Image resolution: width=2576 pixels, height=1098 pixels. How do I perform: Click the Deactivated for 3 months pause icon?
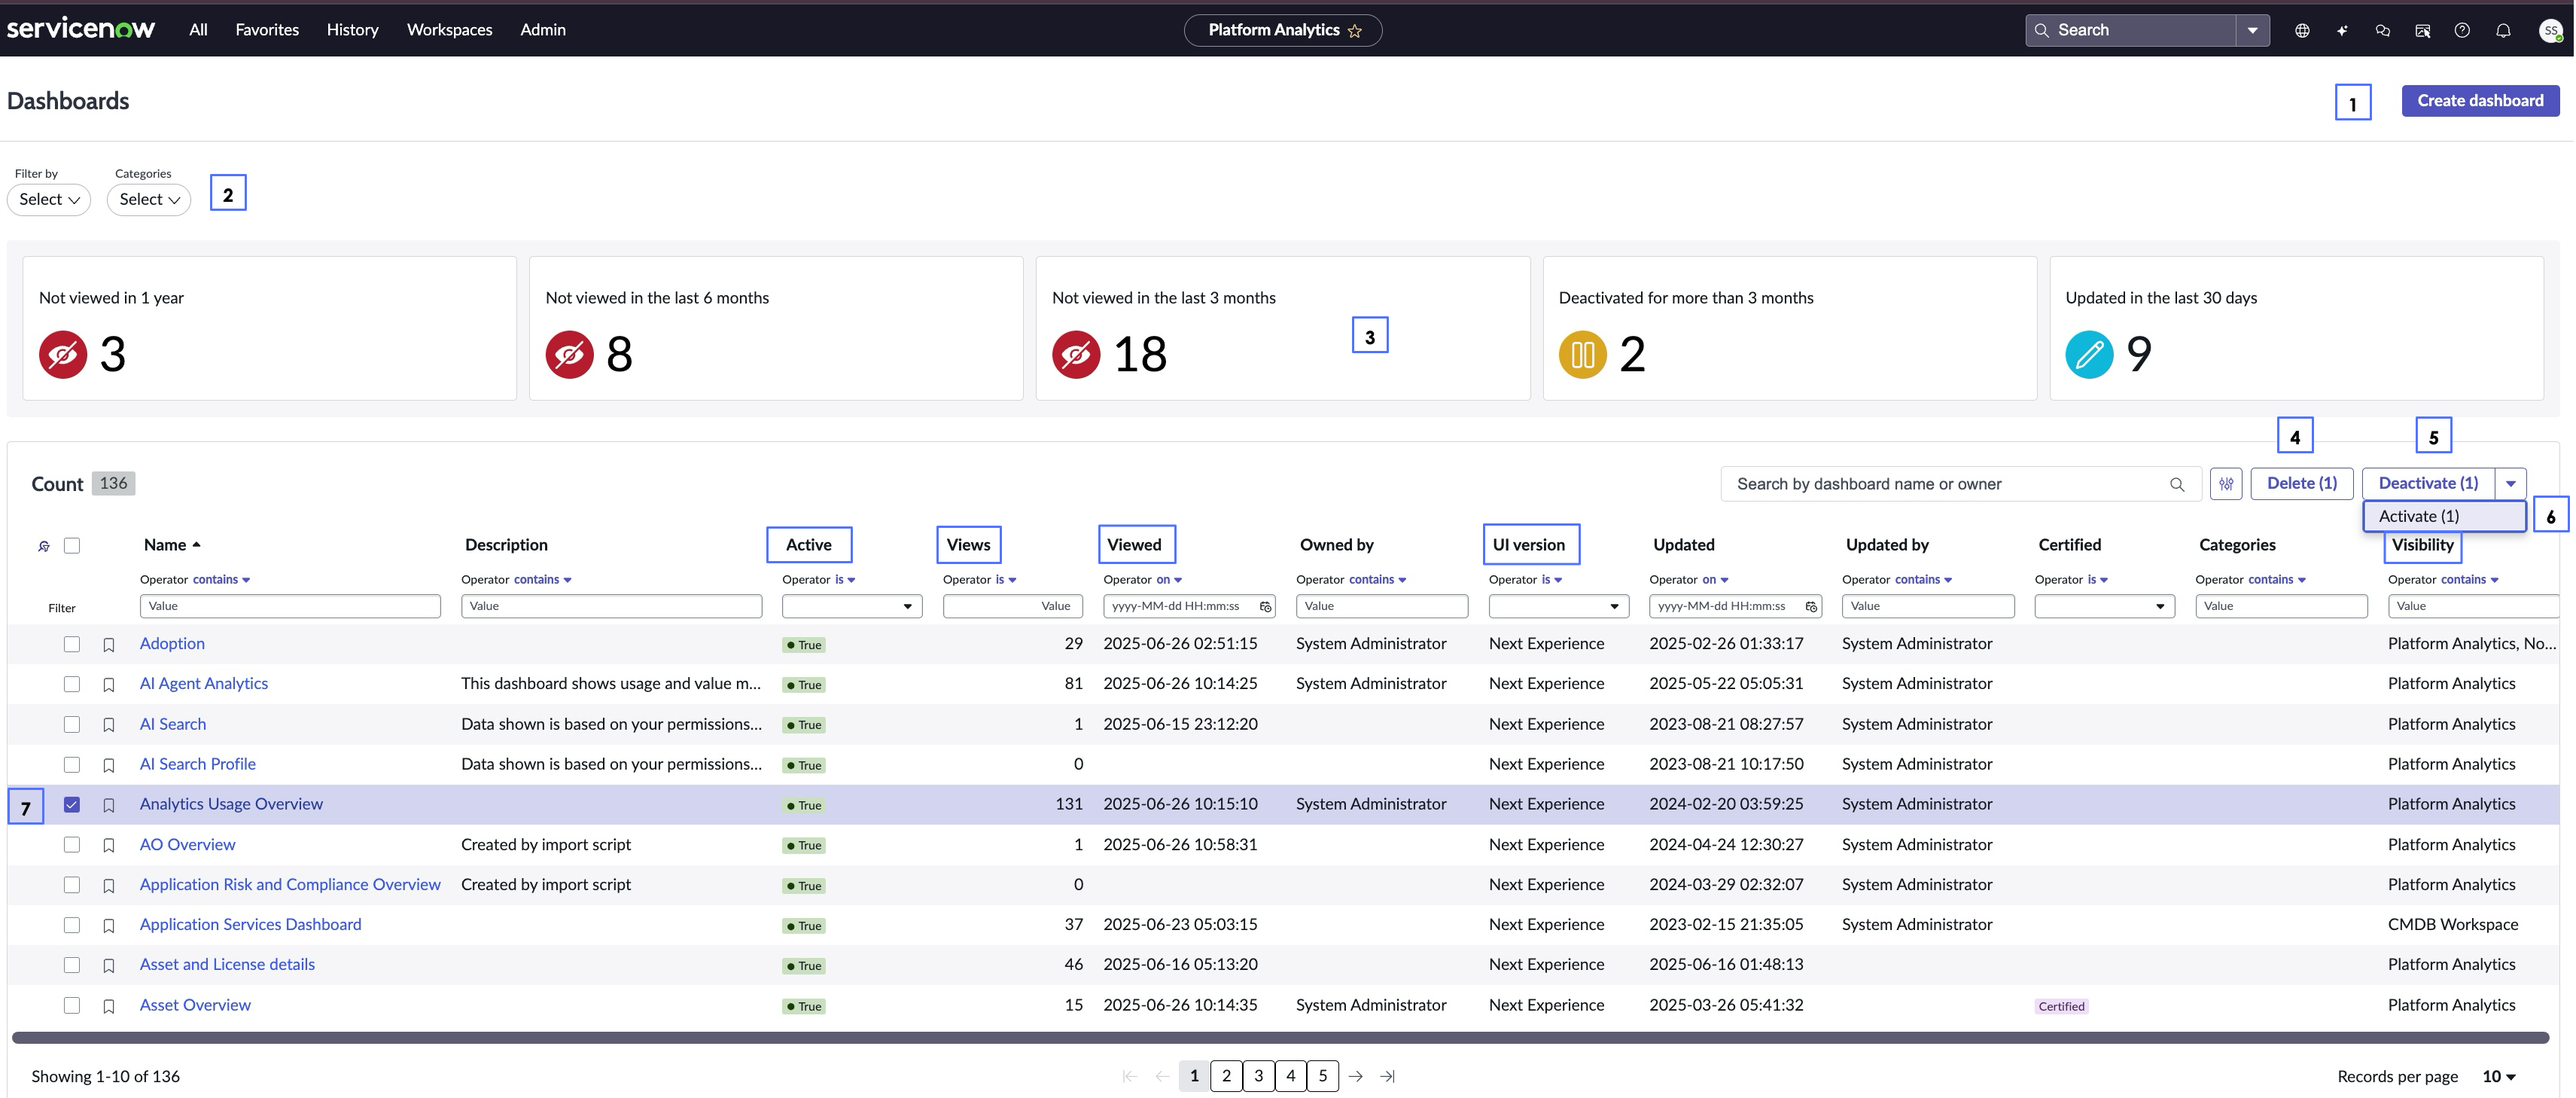pyautogui.click(x=1583, y=354)
